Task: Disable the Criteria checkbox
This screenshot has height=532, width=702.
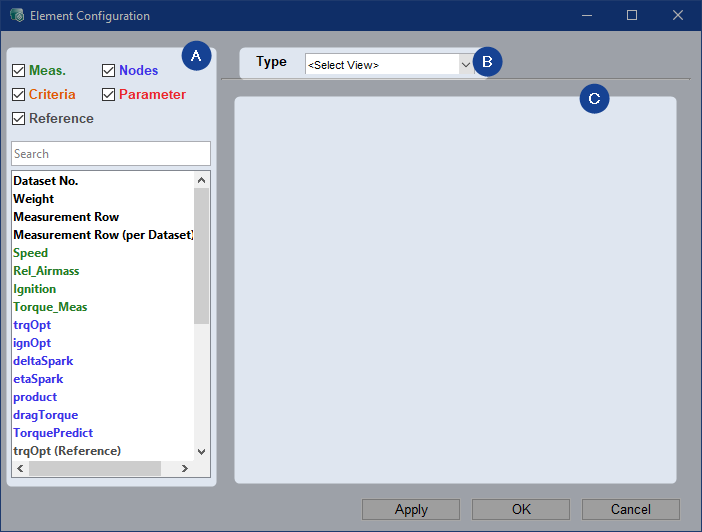Action: (x=19, y=95)
